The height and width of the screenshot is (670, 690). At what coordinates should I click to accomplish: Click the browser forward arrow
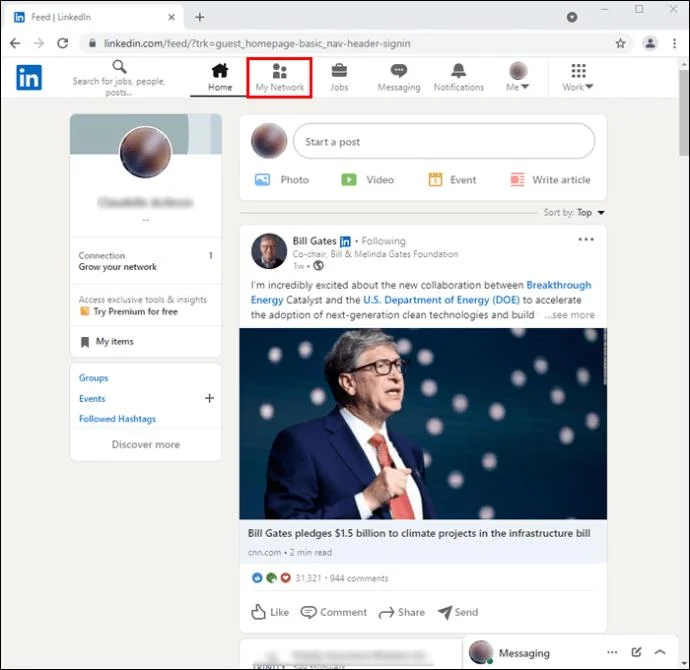coord(39,43)
